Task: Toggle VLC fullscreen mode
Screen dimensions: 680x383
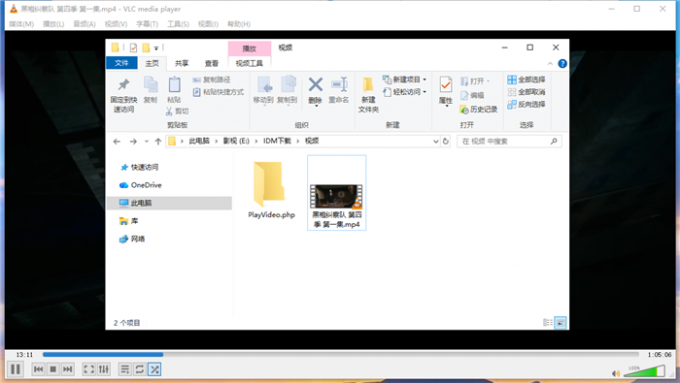Action: tap(89, 369)
